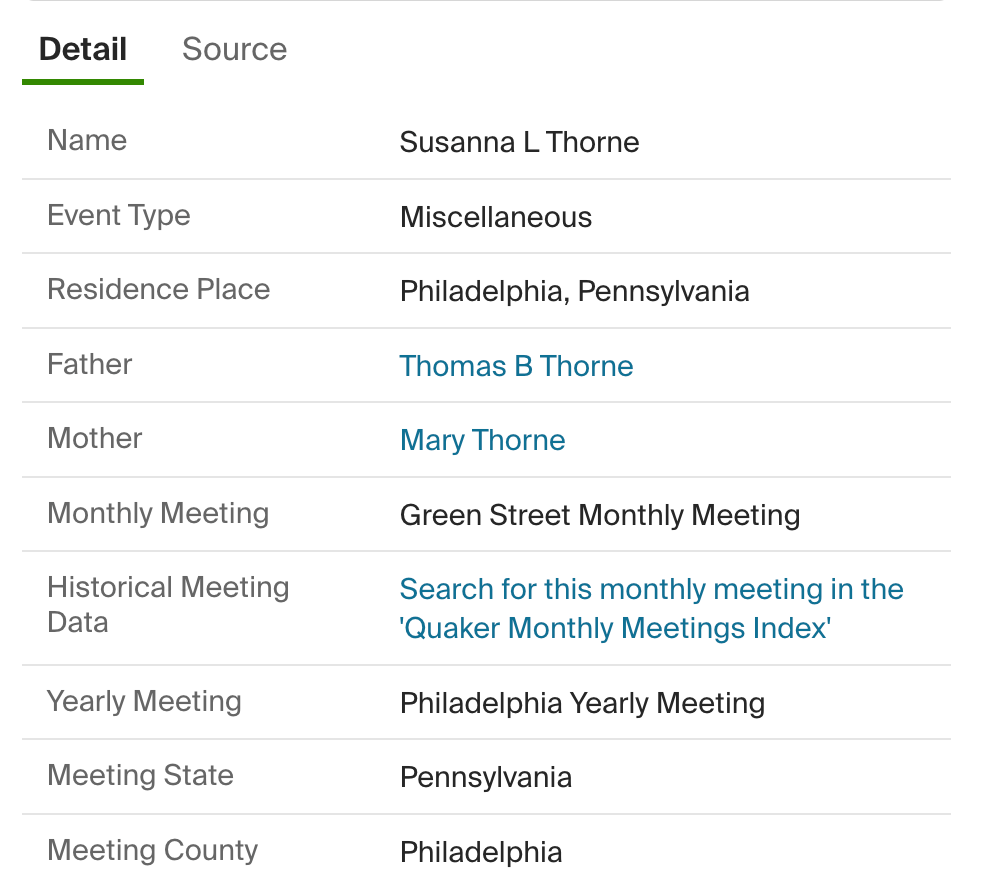
Task: Click the name value Susanna L Thorne
Action: pyautogui.click(x=519, y=142)
